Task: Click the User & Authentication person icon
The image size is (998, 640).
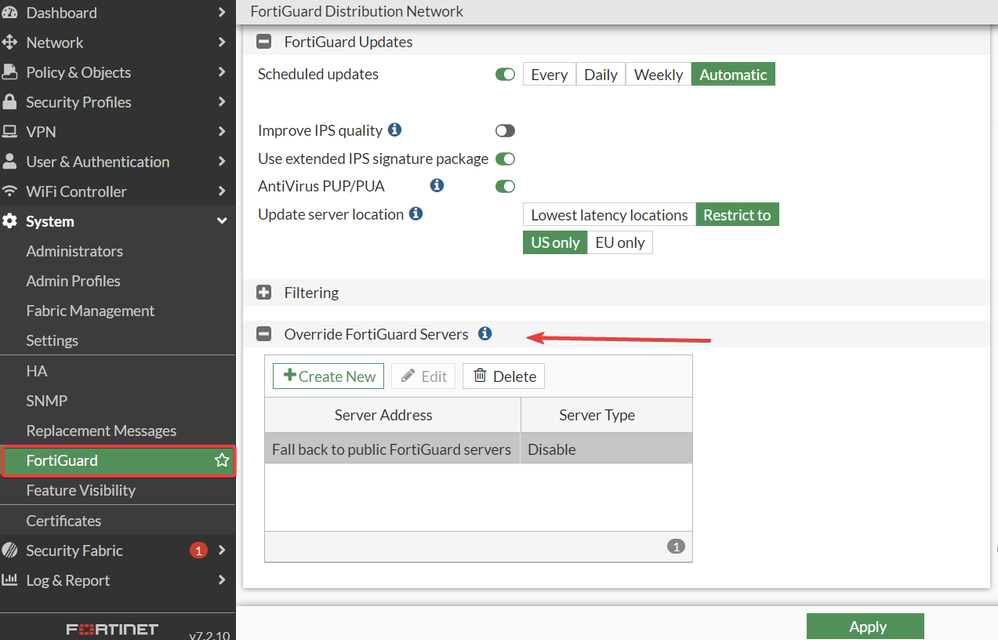Action: (10, 161)
